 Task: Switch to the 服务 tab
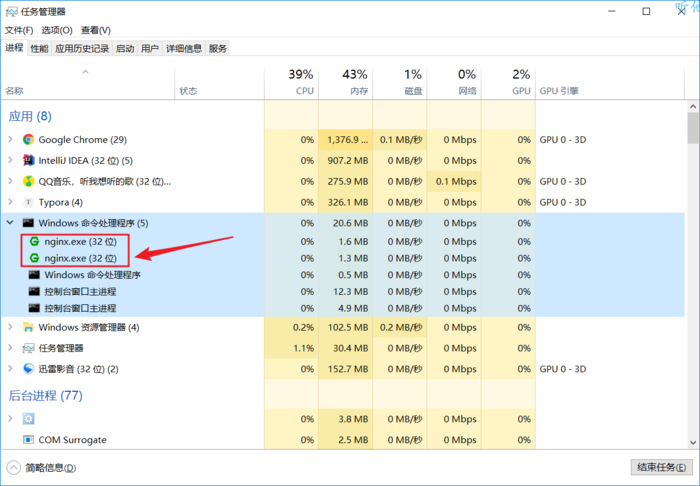tap(218, 49)
